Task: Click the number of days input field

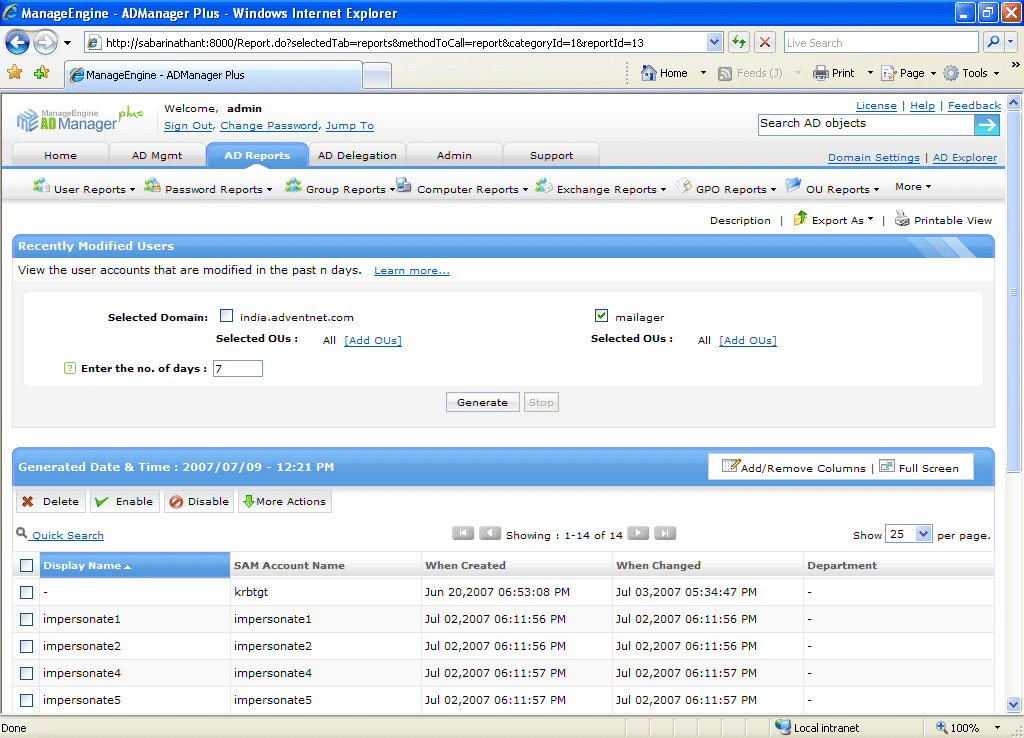Action: coord(237,369)
